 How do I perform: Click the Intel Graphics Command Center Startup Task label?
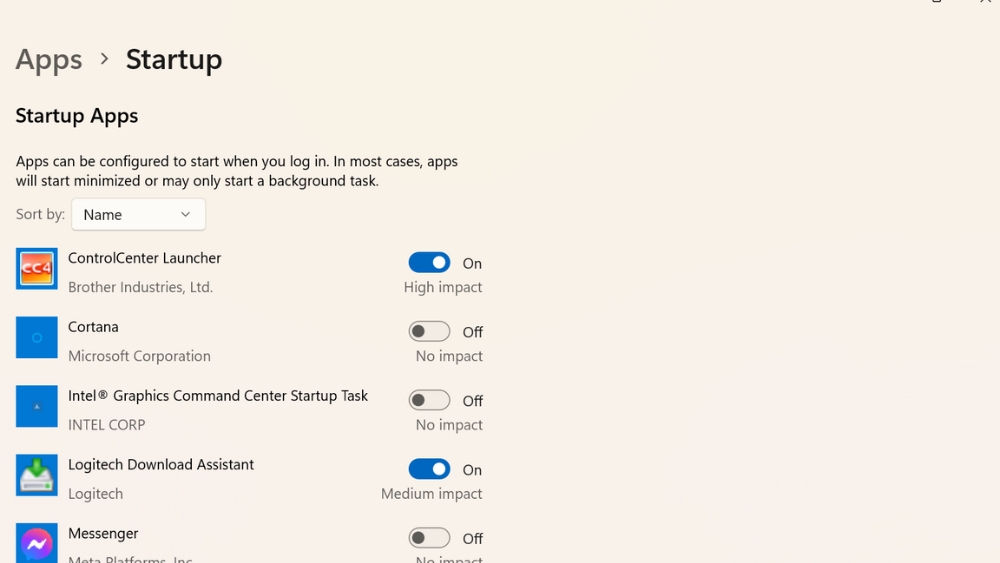point(218,395)
